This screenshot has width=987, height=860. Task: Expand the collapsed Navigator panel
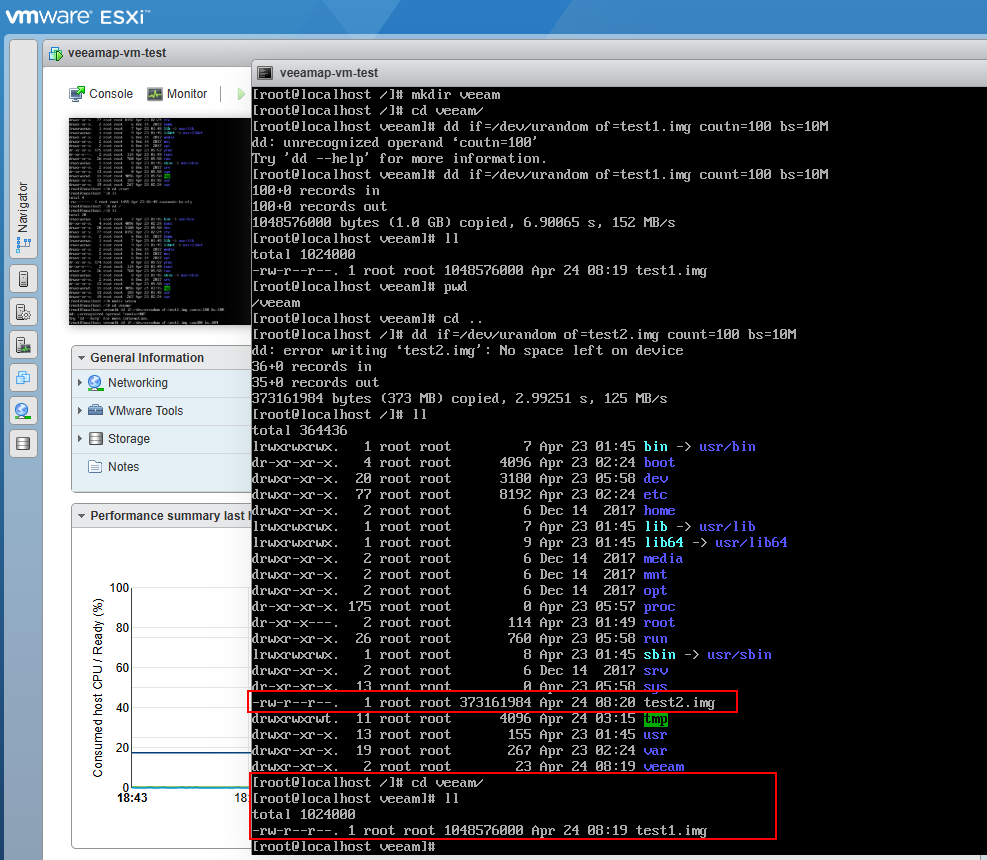23,149
